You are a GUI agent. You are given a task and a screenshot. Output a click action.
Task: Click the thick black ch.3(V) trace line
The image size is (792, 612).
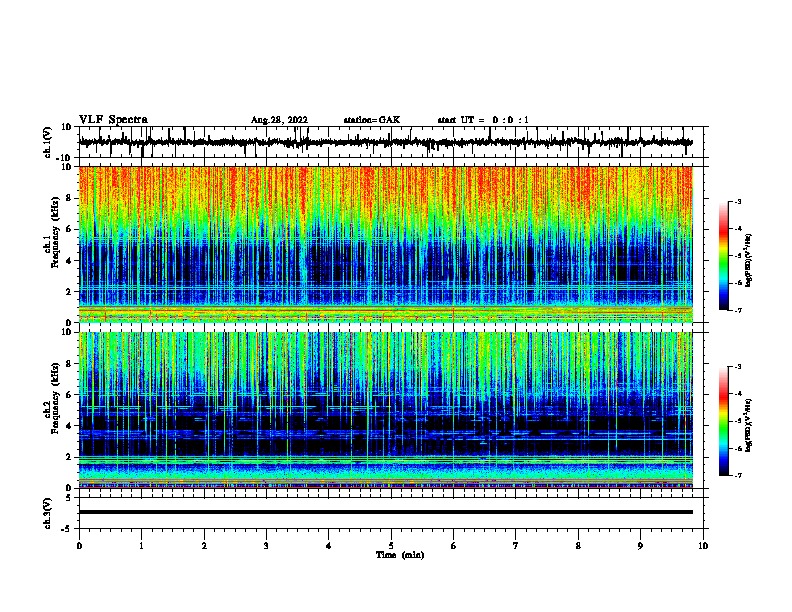point(386,512)
